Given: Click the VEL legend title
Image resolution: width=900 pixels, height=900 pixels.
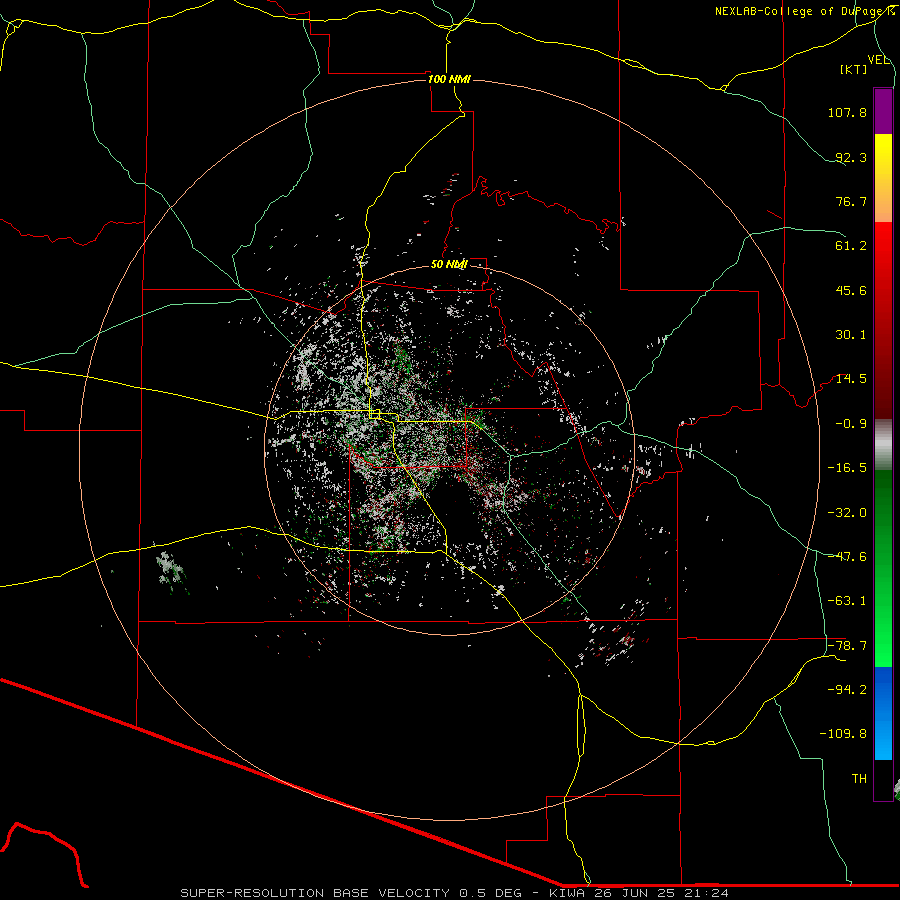Looking at the screenshot, I should 879,60.
